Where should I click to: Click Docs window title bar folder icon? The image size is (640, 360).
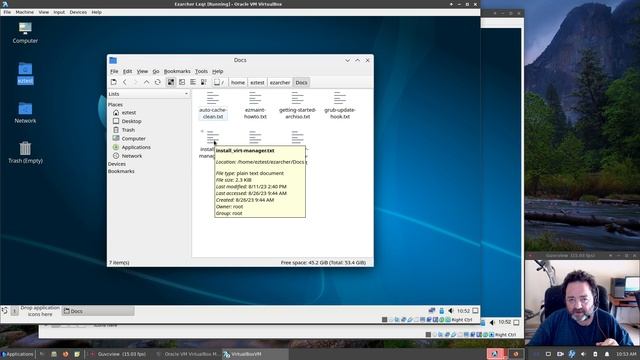tap(113, 60)
